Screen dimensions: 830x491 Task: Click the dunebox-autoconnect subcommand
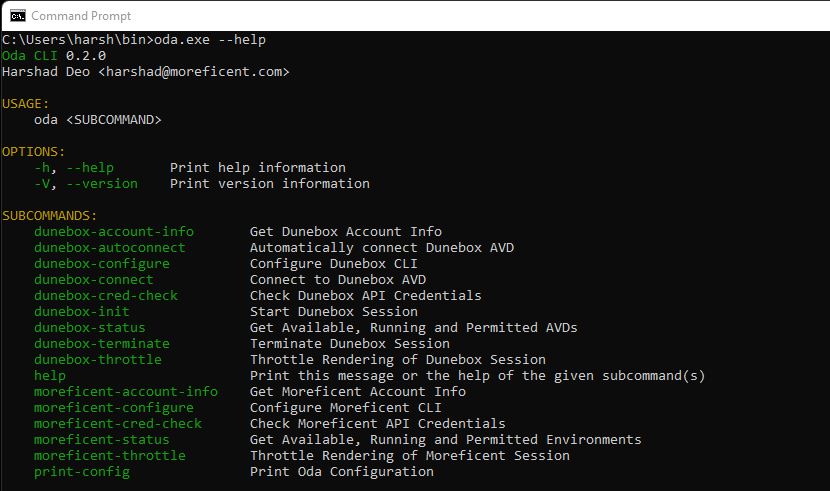click(x=110, y=248)
